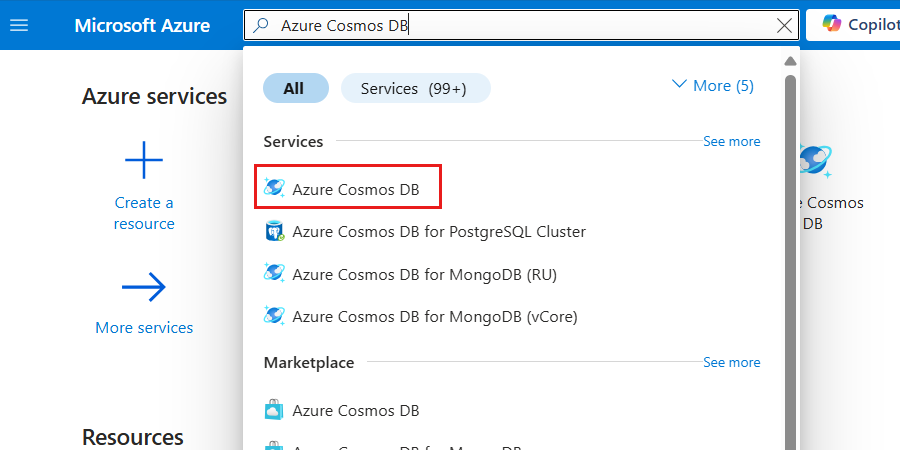Open Azure Cosmos DB service result
900x450 pixels.
(355, 188)
